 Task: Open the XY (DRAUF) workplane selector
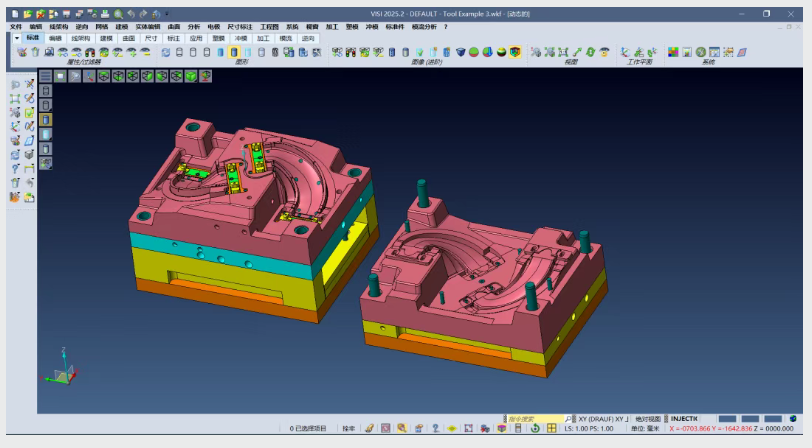tap(602, 418)
